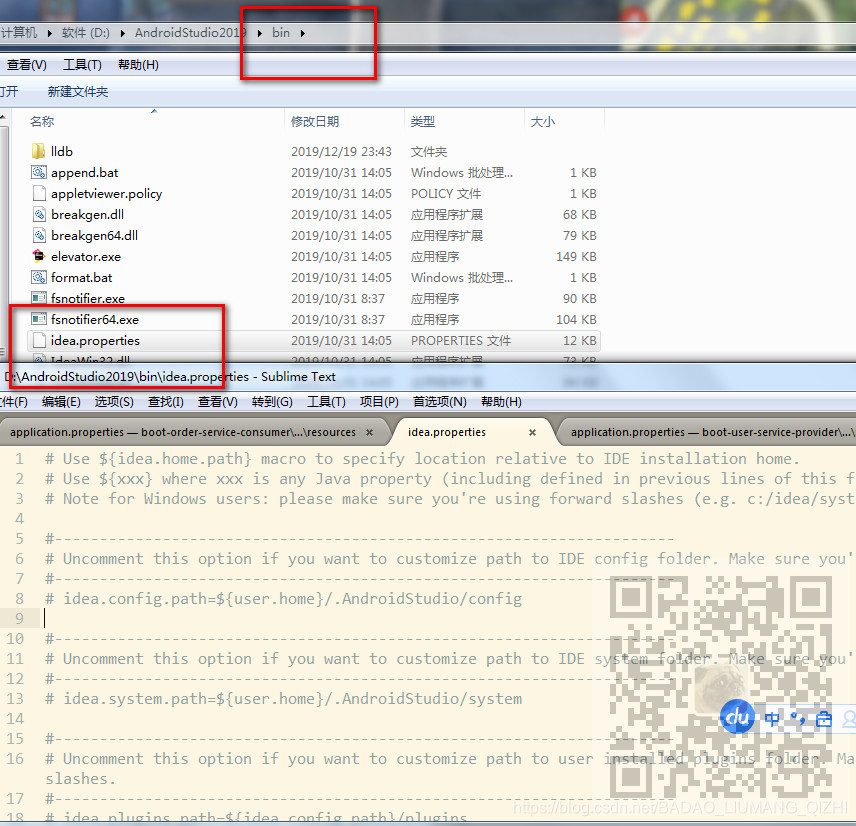Switch to boot-user-service-provider application.properties tab
Viewport: 856px width, 826px height.
pos(710,432)
